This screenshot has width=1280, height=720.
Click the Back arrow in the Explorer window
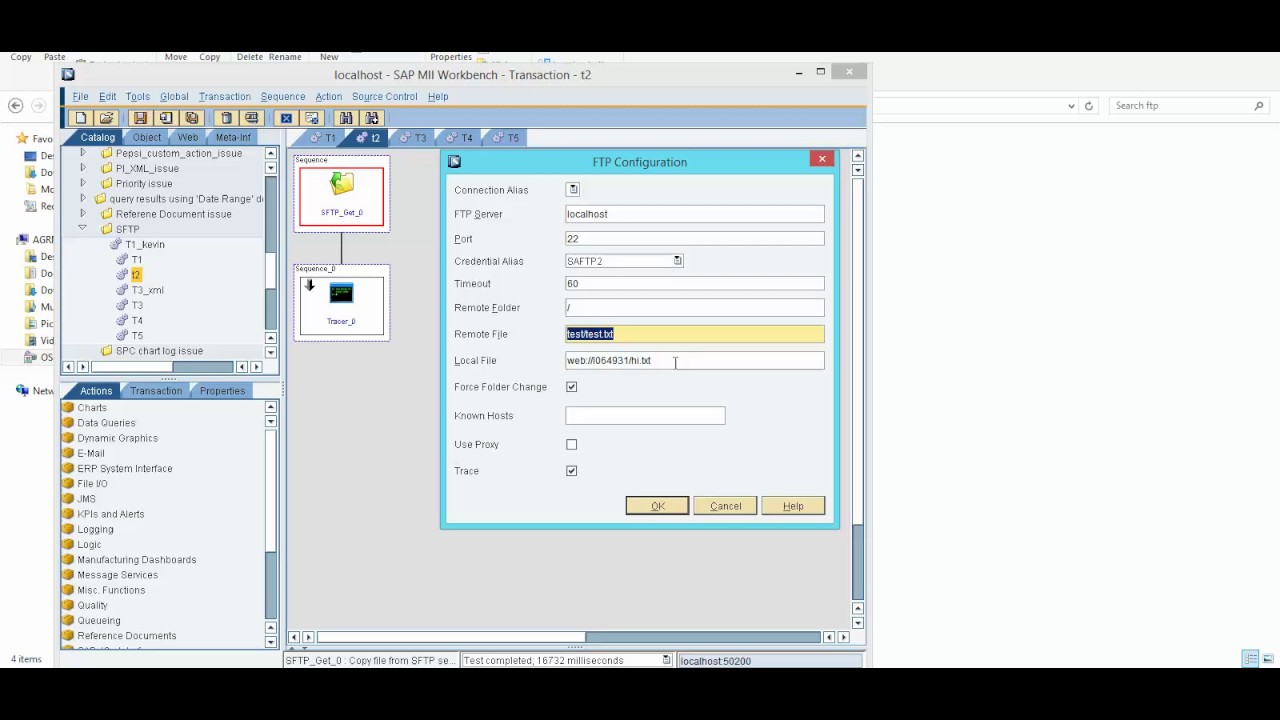coord(16,105)
